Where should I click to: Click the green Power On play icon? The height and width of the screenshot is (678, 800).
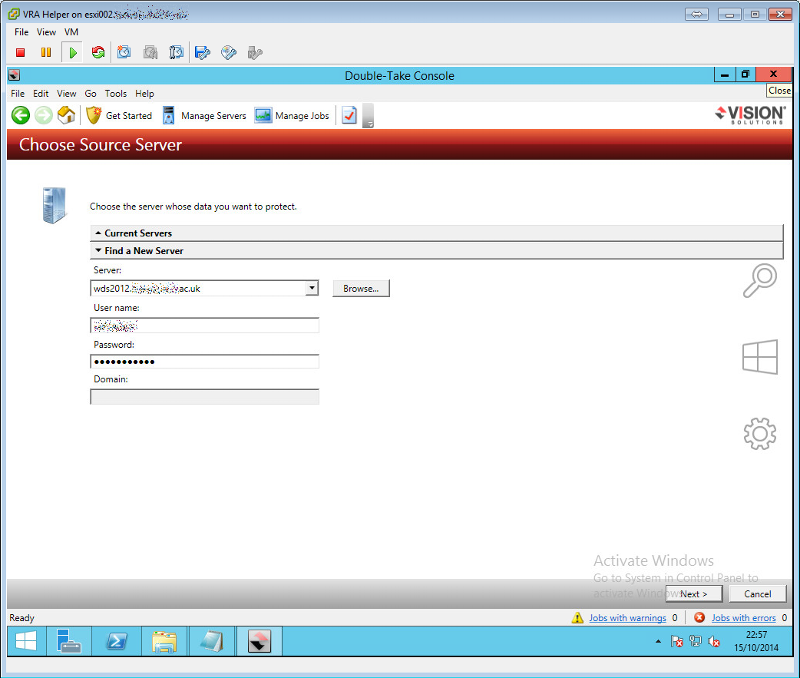pos(73,53)
